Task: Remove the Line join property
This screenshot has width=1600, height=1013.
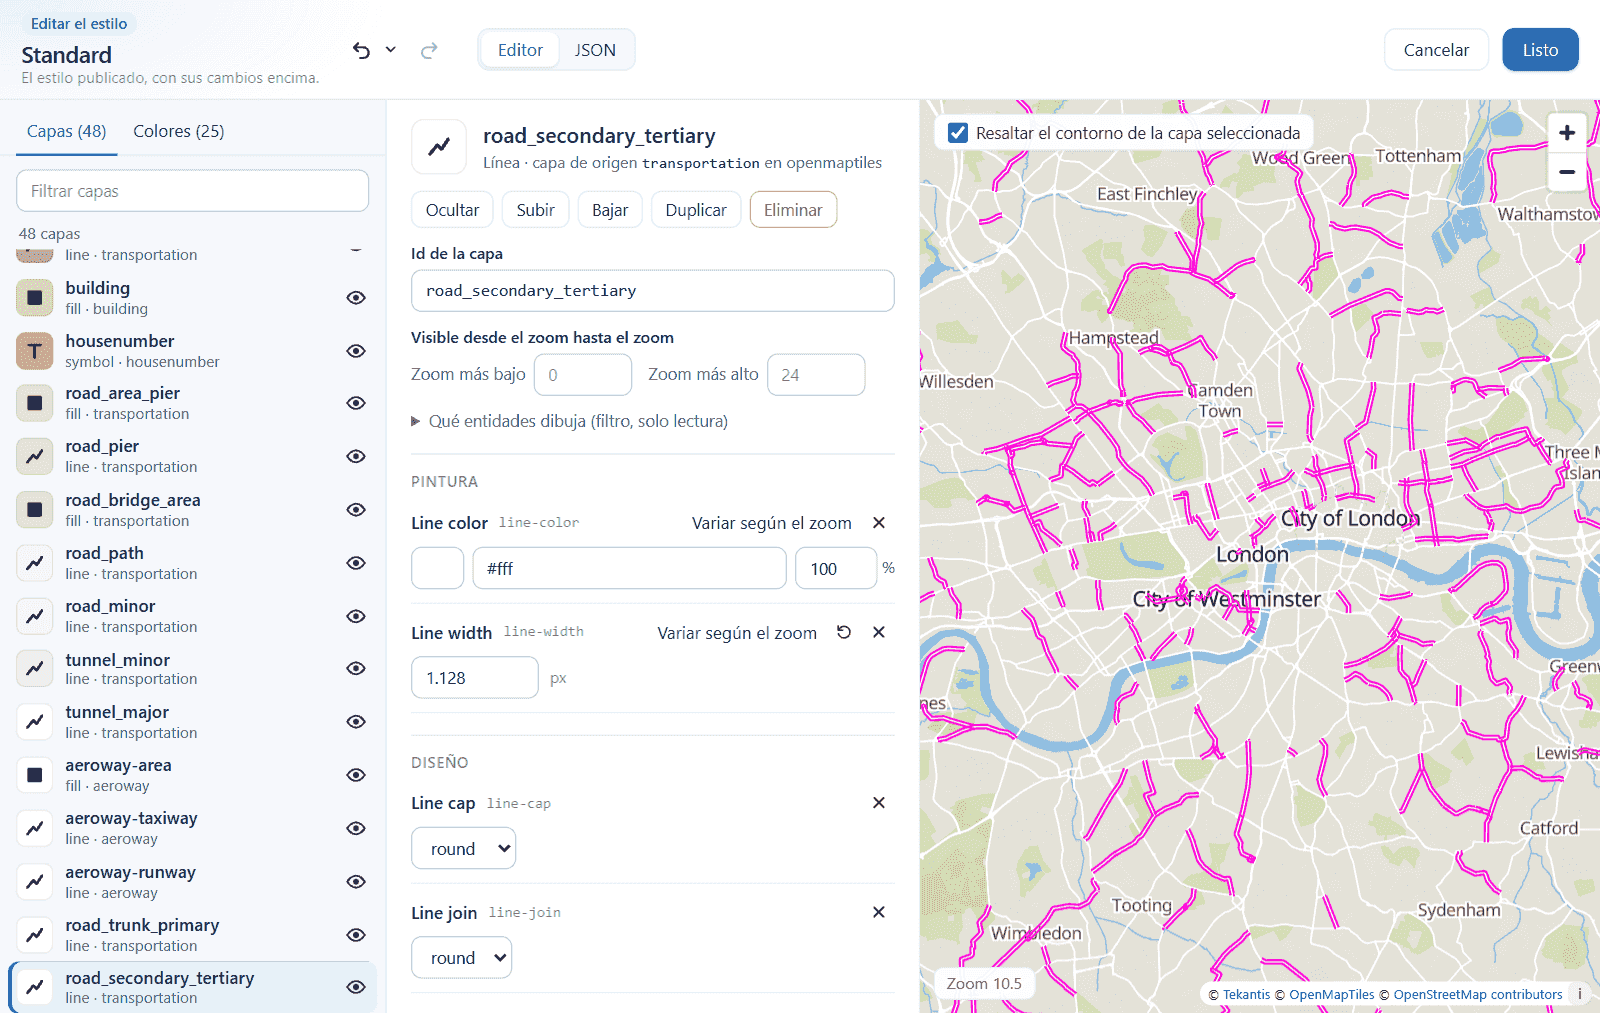Action: point(879,912)
